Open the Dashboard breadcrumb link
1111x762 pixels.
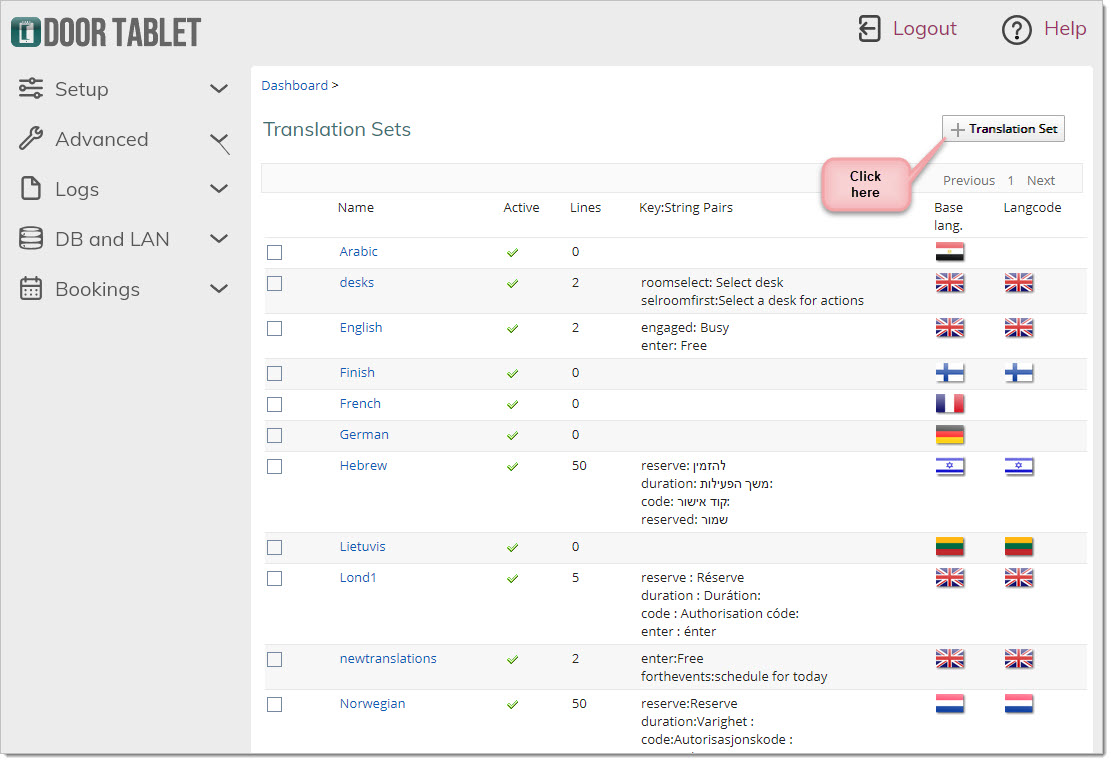click(x=295, y=86)
